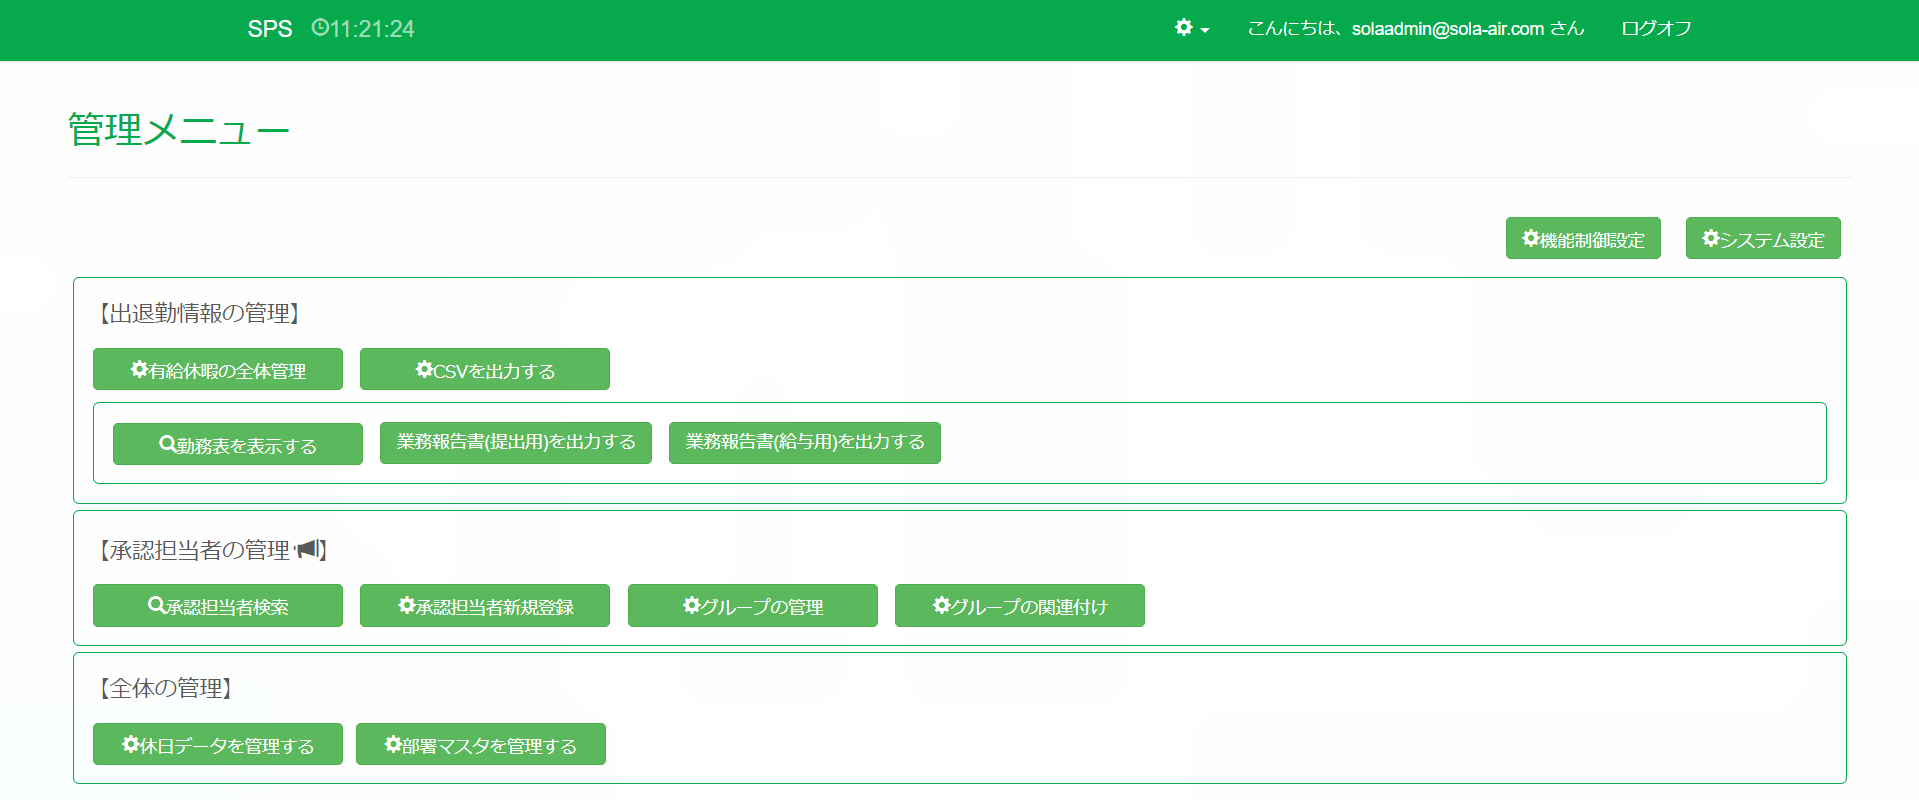Click gear icon on 有給休暇の全体管理 button
The width and height of the screenshot is (1919, 800).
[x=139, y=369]
